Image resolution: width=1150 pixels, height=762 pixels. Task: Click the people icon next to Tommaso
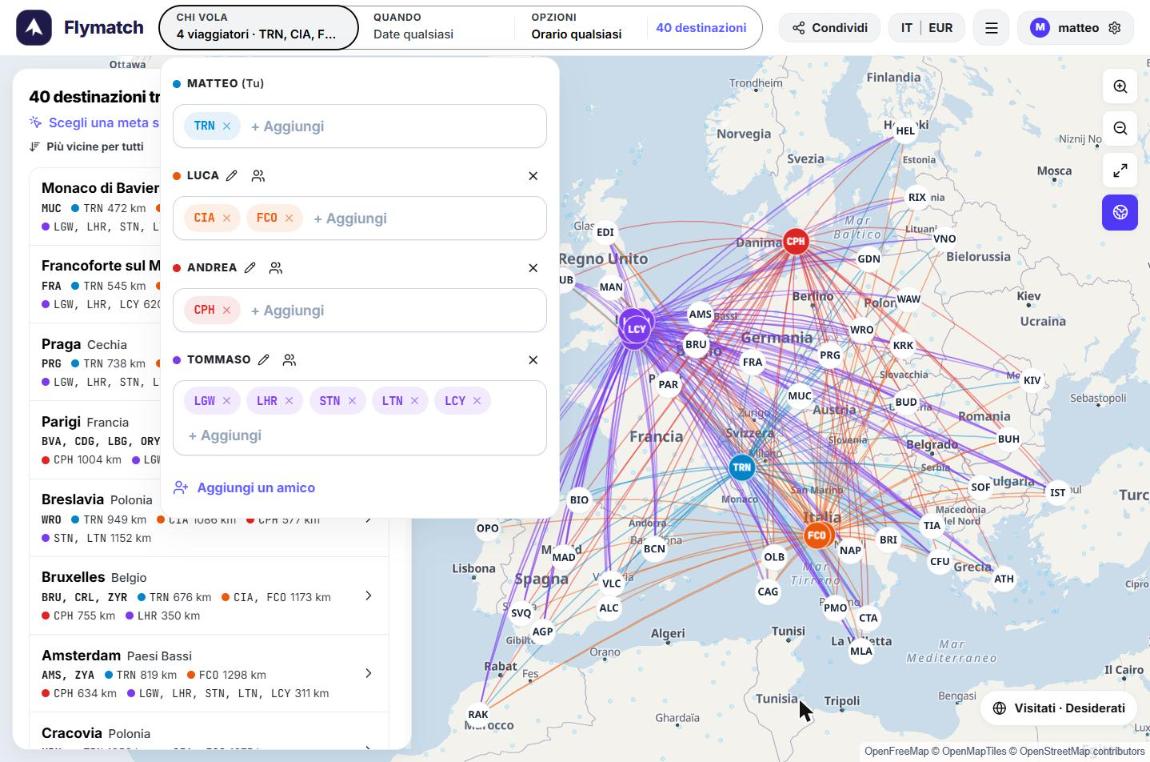[x=290, y=359]
